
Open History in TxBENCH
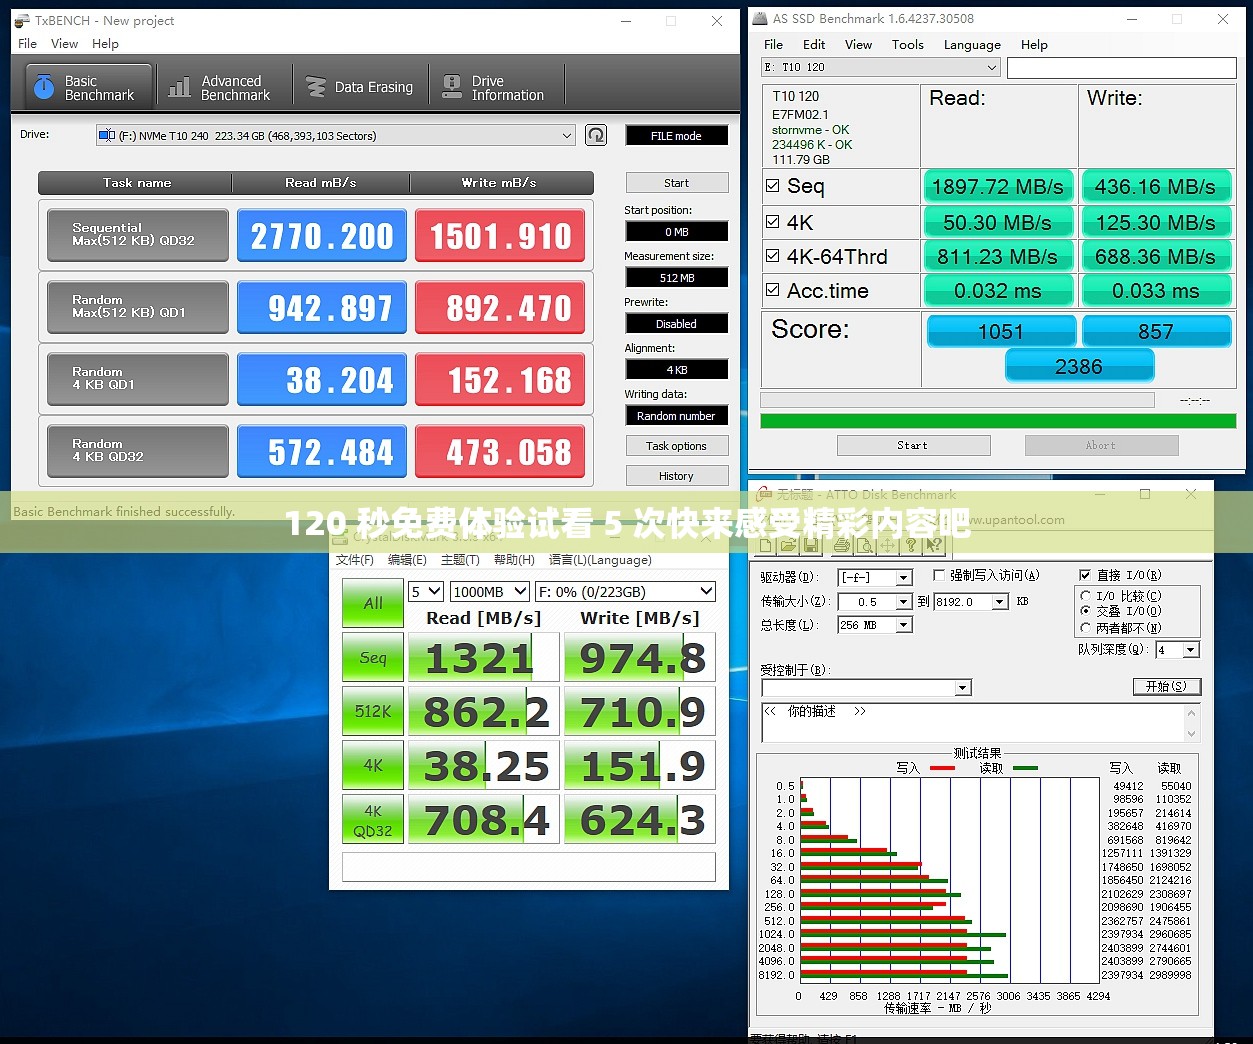click(x=677, y=476)
